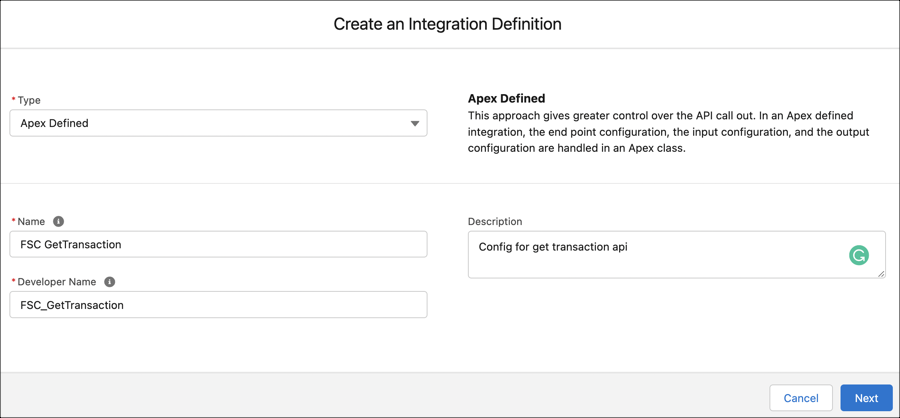Viewport: 900px width, 418px height.
Task: Click the Type field label
Action: tap(29, 100)
